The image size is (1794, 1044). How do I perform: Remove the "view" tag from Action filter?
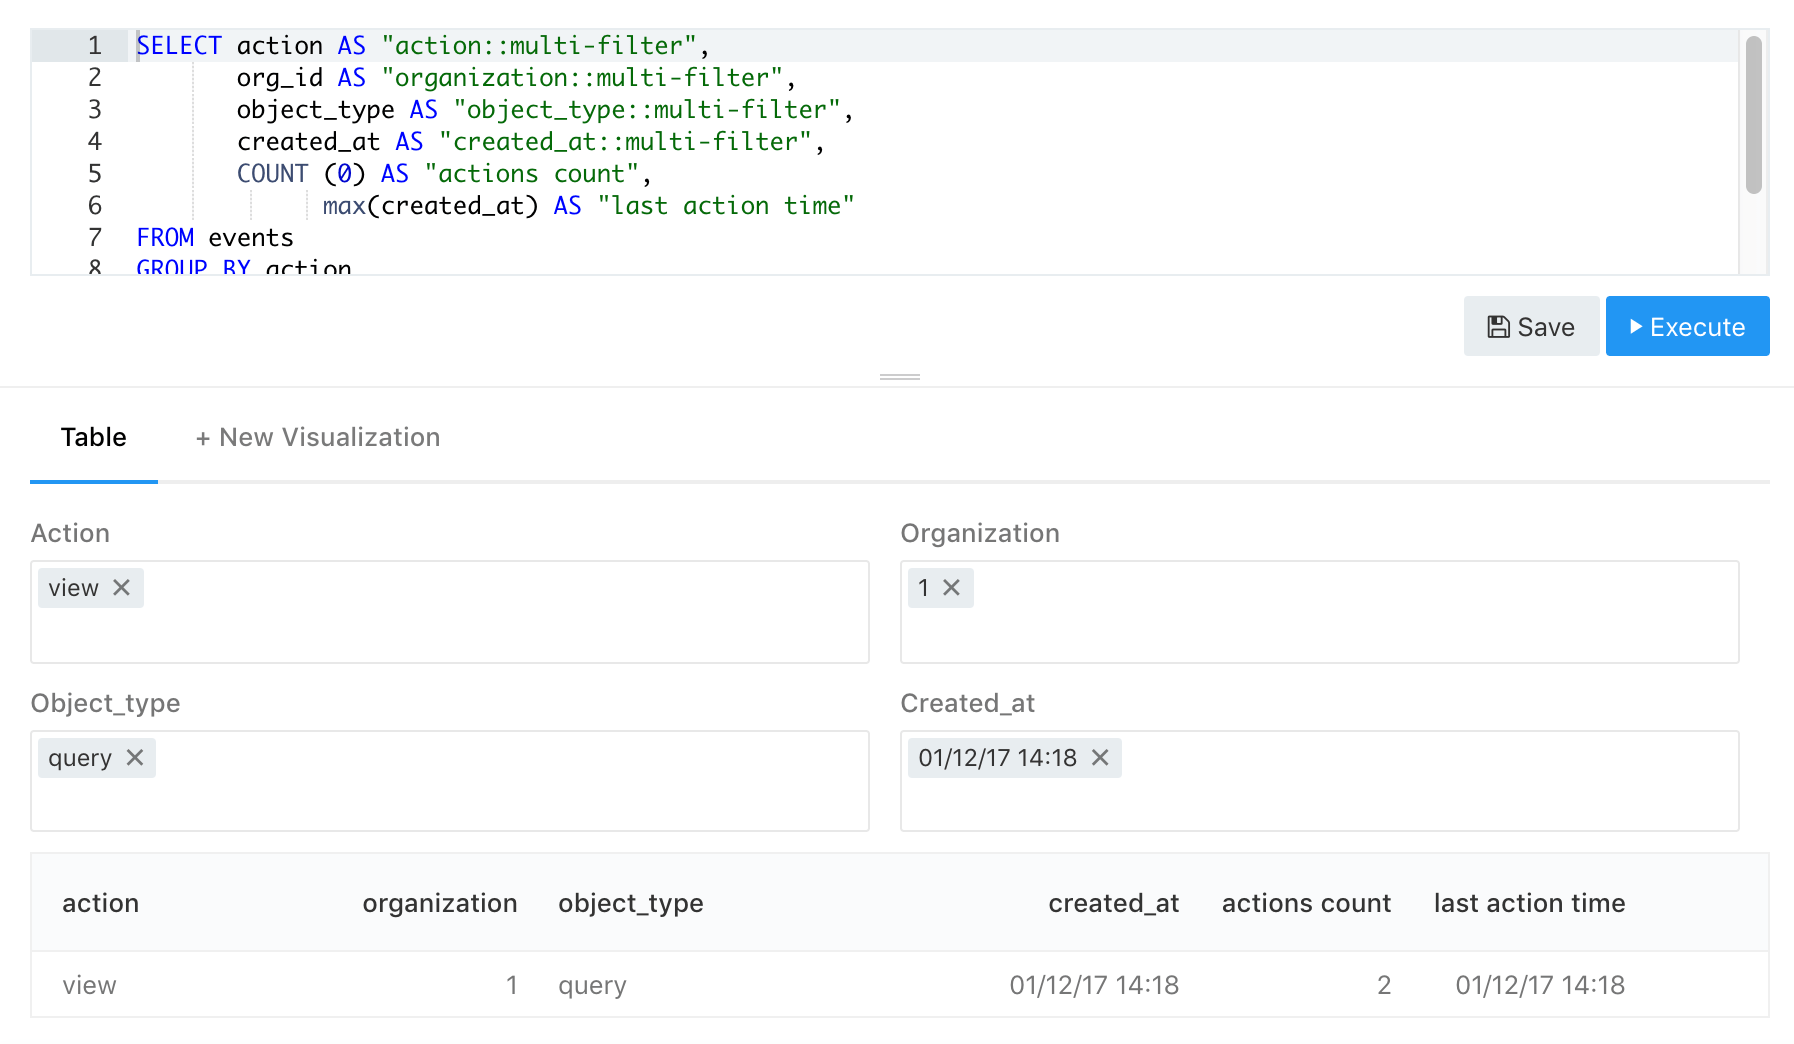point(122,588)
